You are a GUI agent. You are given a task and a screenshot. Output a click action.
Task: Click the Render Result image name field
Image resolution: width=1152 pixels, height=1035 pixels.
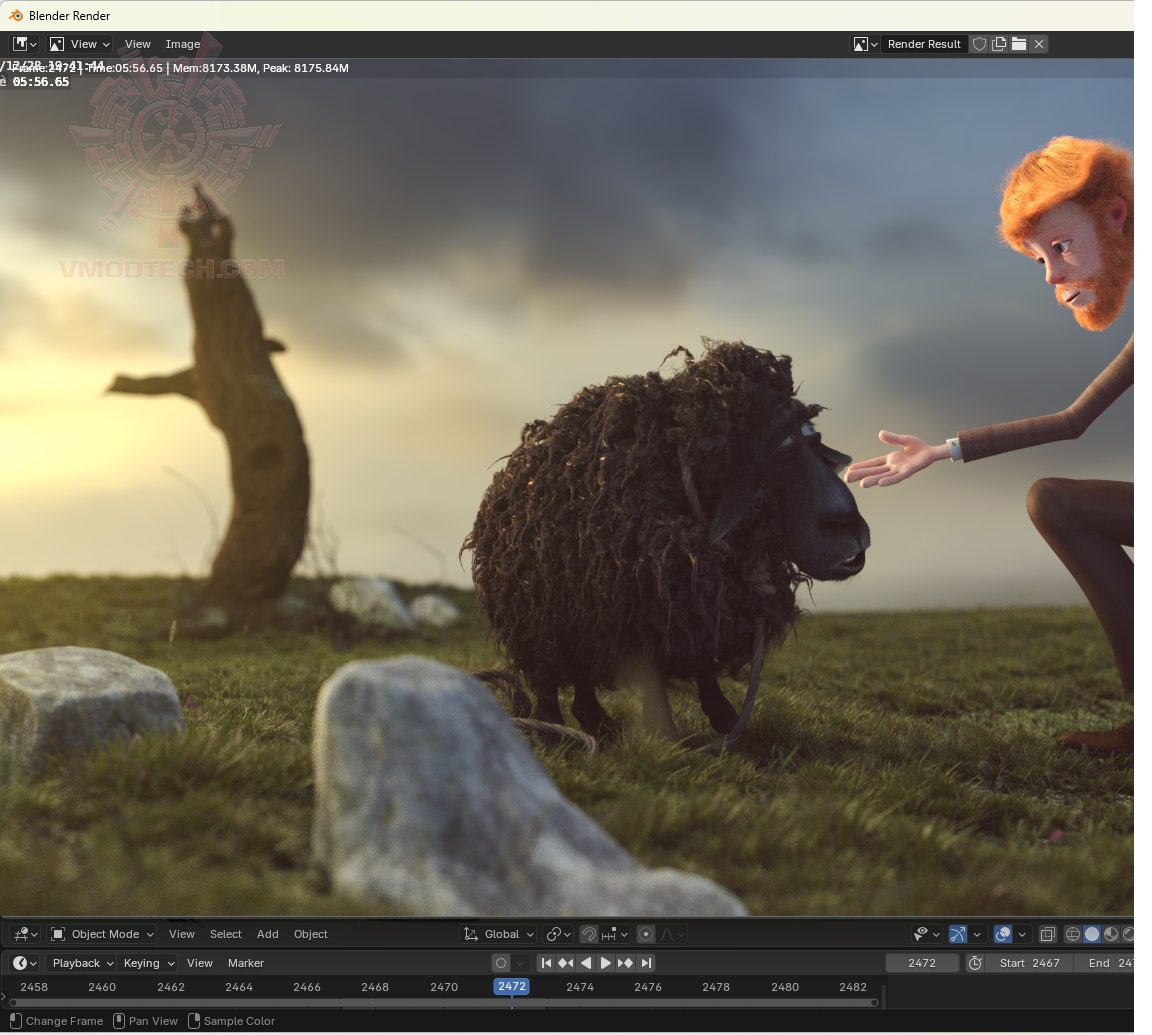(x=924, y=44)
